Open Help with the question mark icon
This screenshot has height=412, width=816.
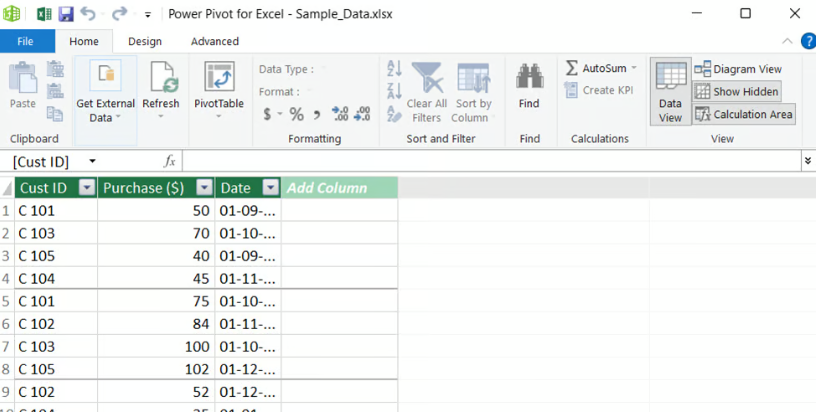[809, 41]
